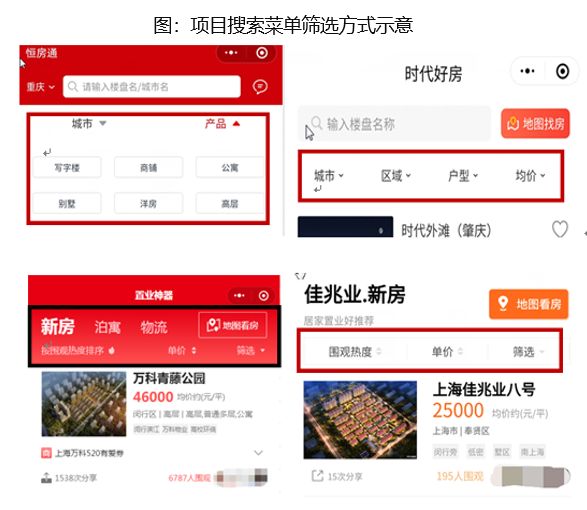The width and height of the screenshot is (587, 510).
Task: Open three-dots menu in 时代好房 header
Action: point(527,71)
